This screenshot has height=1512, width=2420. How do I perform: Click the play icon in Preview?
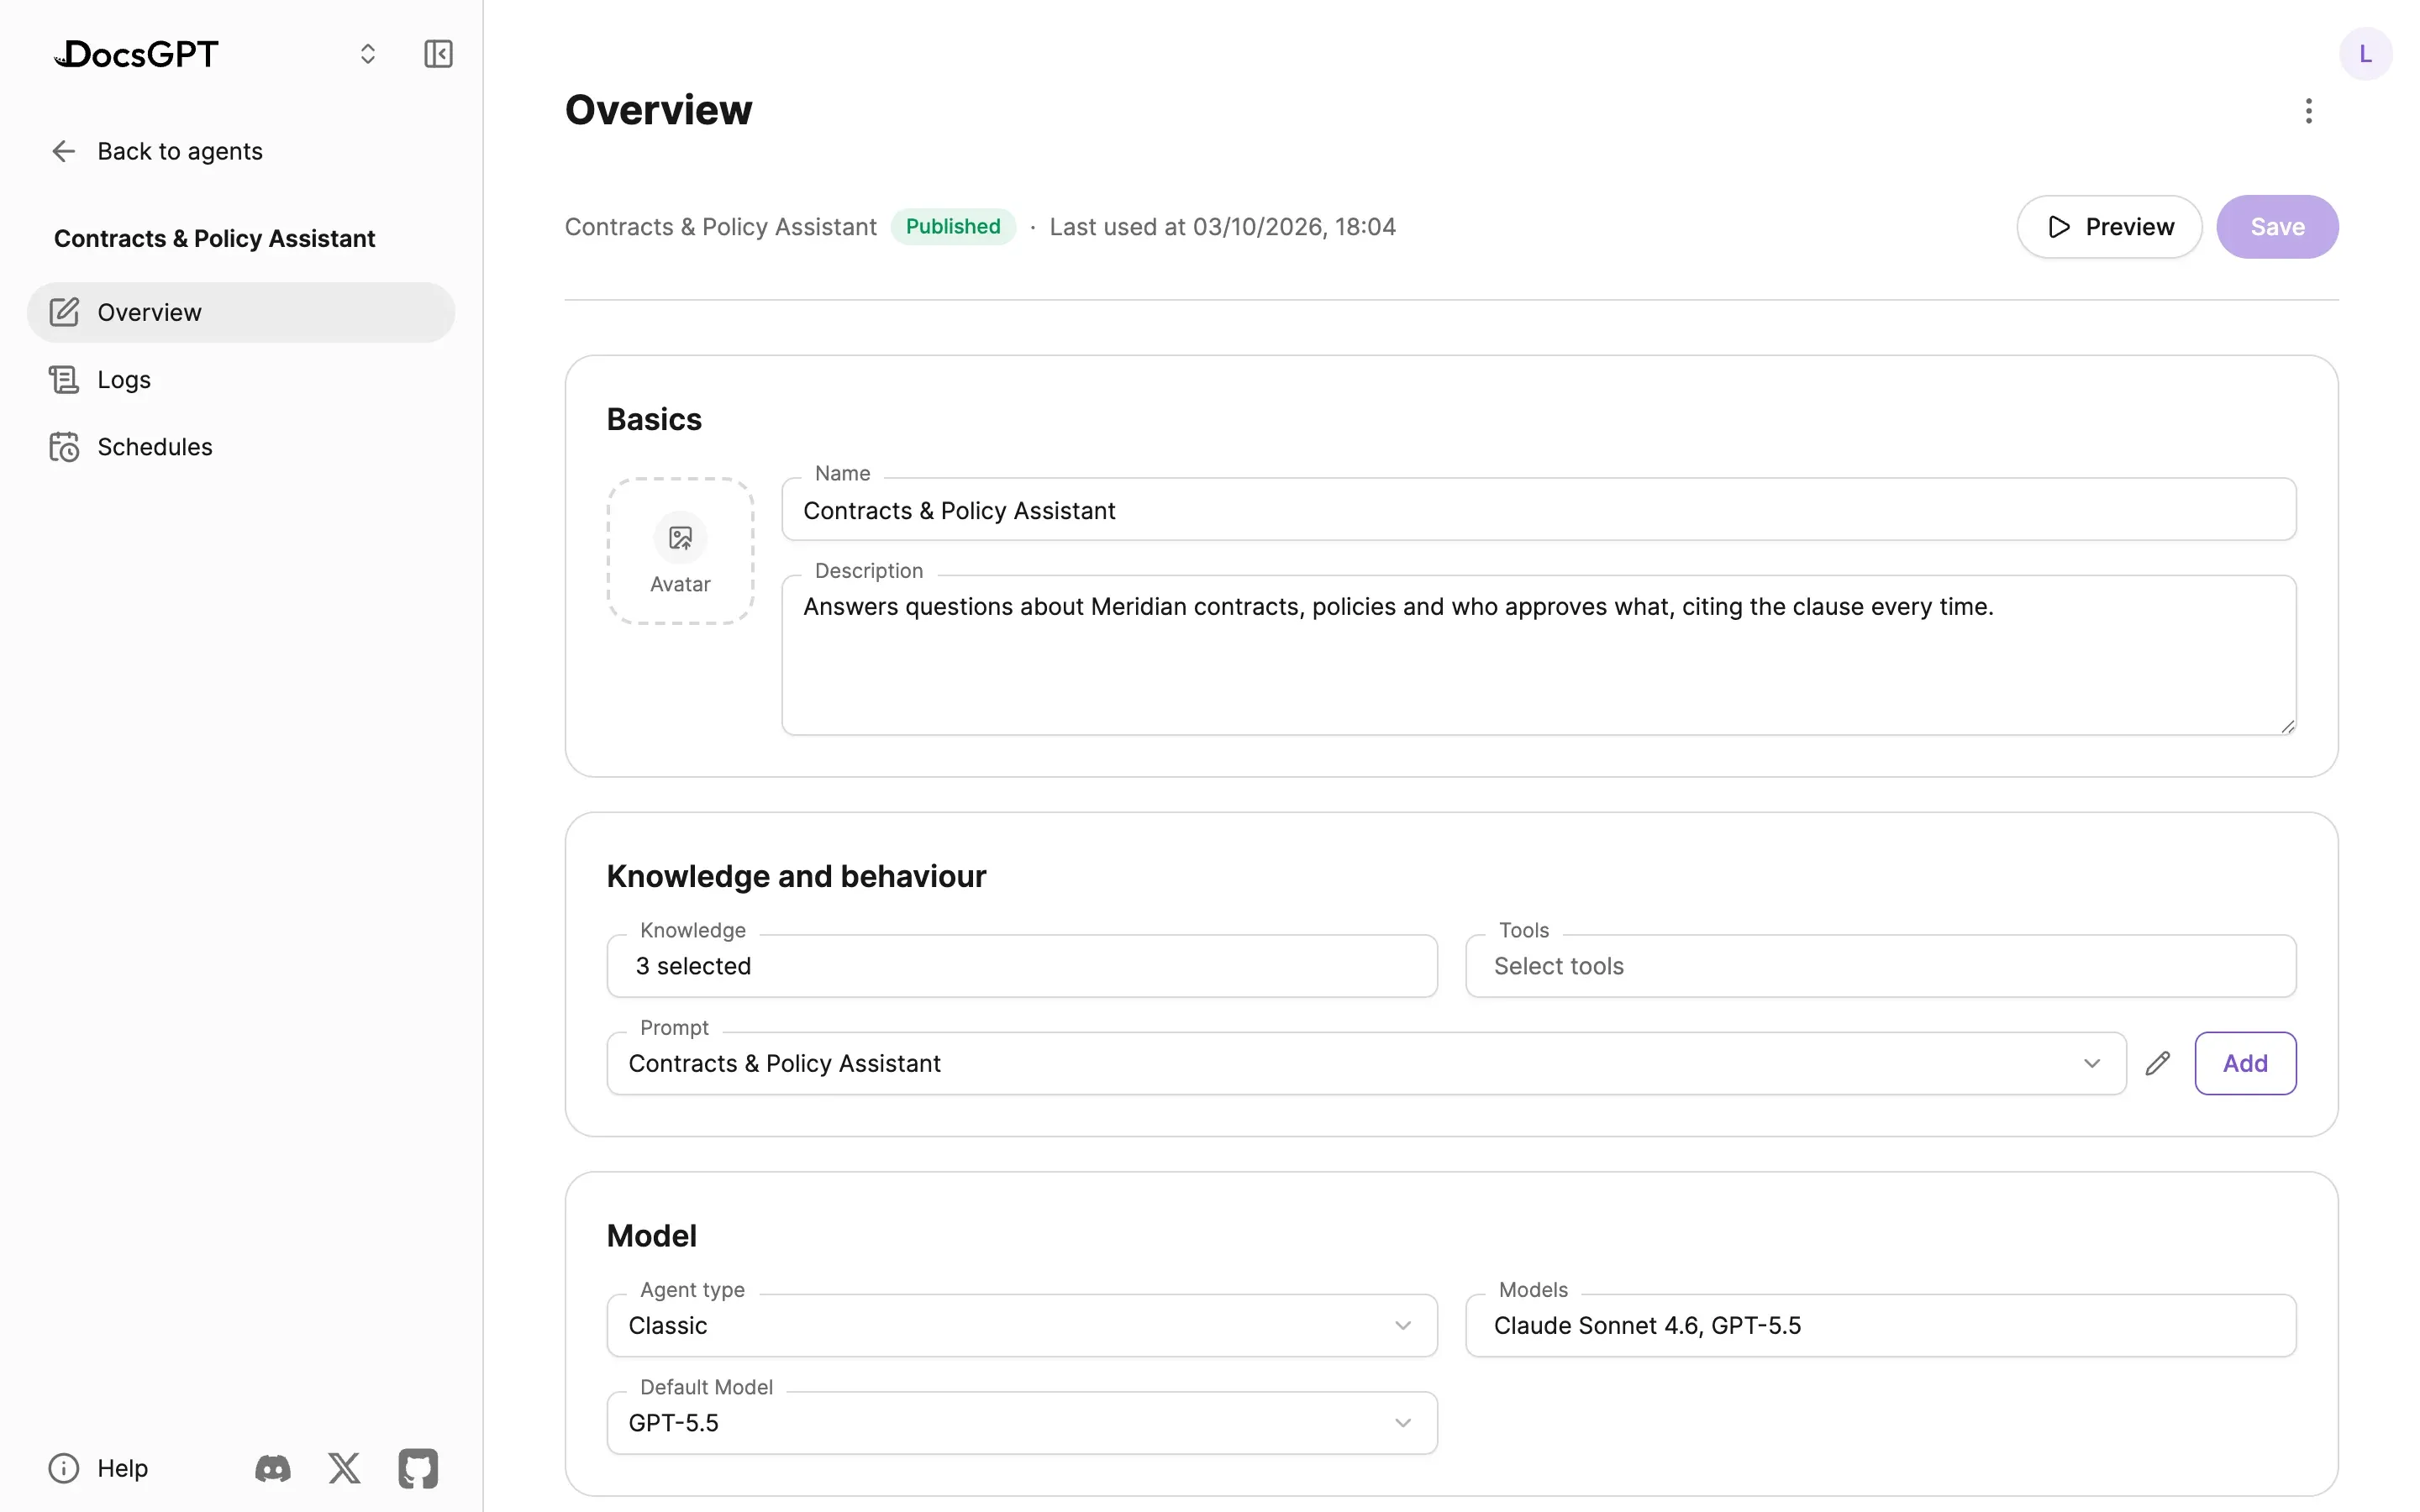coord(2058,227)
